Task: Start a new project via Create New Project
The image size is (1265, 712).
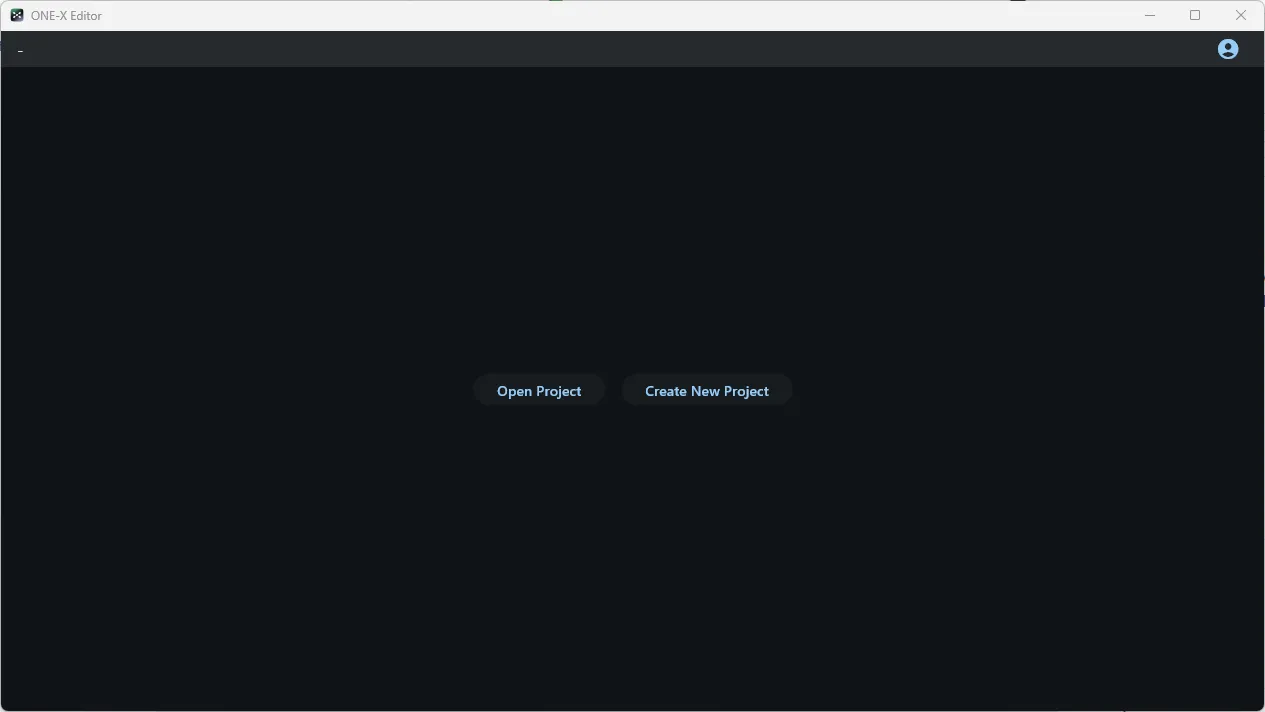Action: click(x=707, y=391)
